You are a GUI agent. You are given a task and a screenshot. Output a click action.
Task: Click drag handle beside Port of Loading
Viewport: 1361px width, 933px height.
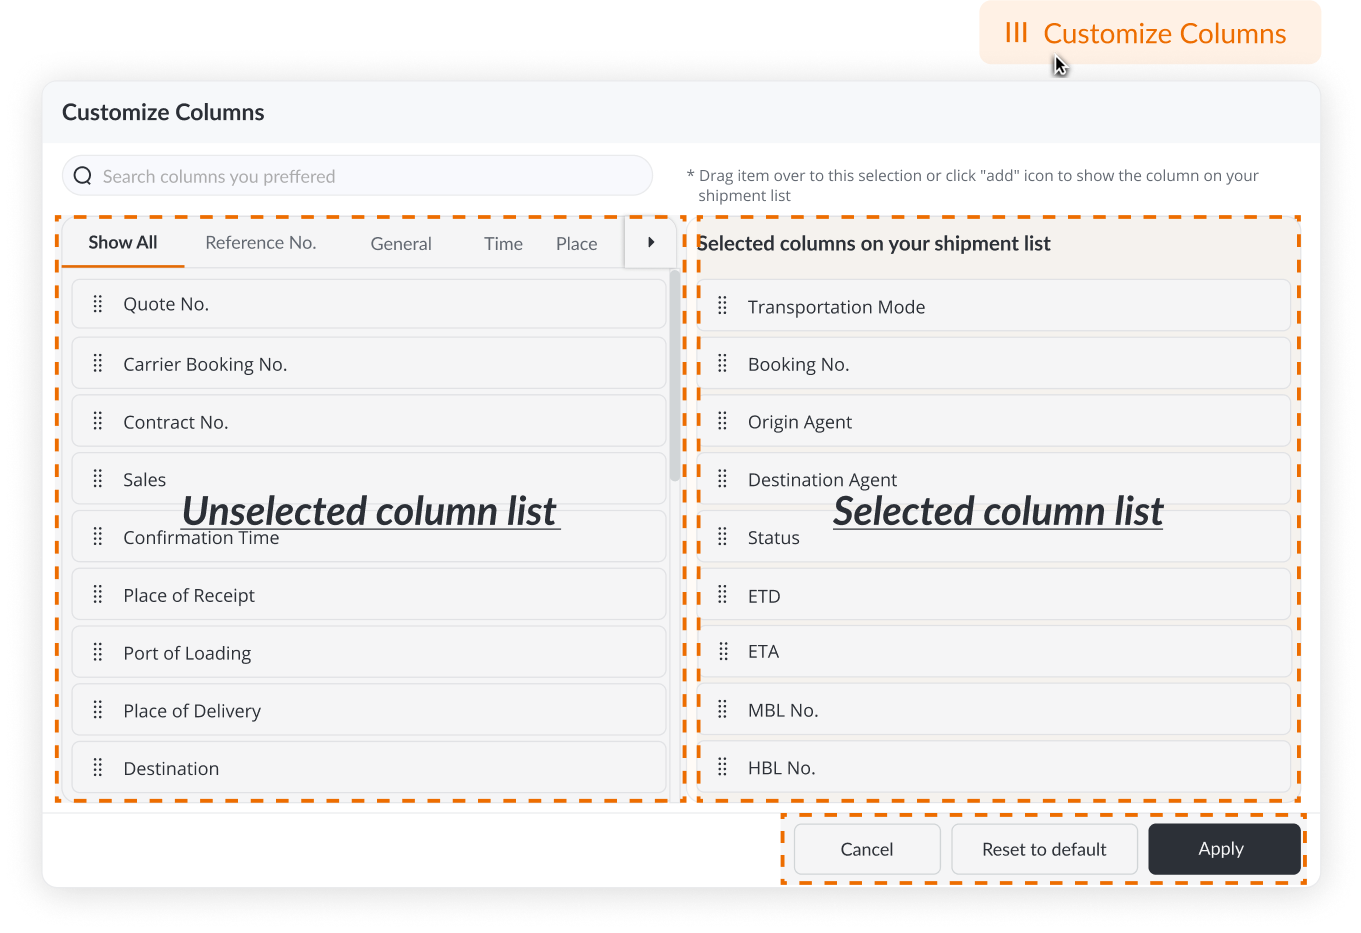[x=98, y=653]
